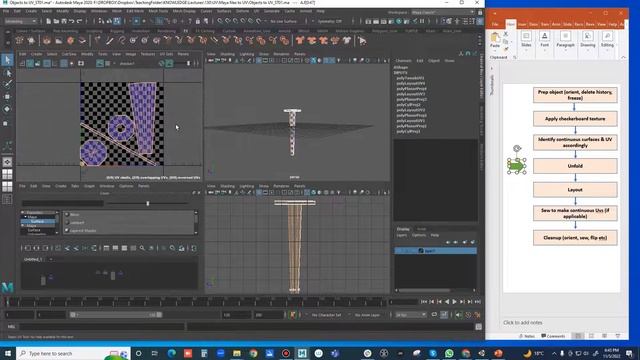
Task: Click Format Painter icon in PowerPoint
Action: point(506,48)
